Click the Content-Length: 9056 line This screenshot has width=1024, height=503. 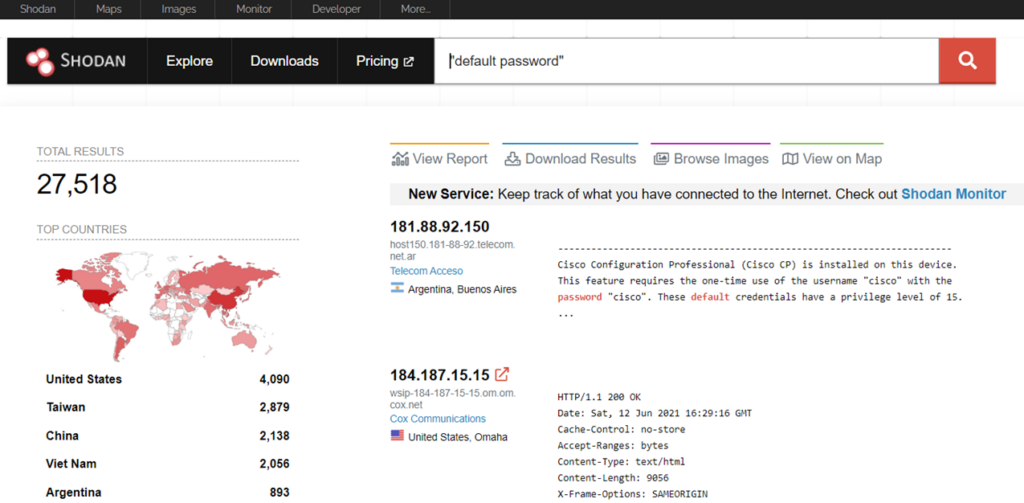(611, 478)
